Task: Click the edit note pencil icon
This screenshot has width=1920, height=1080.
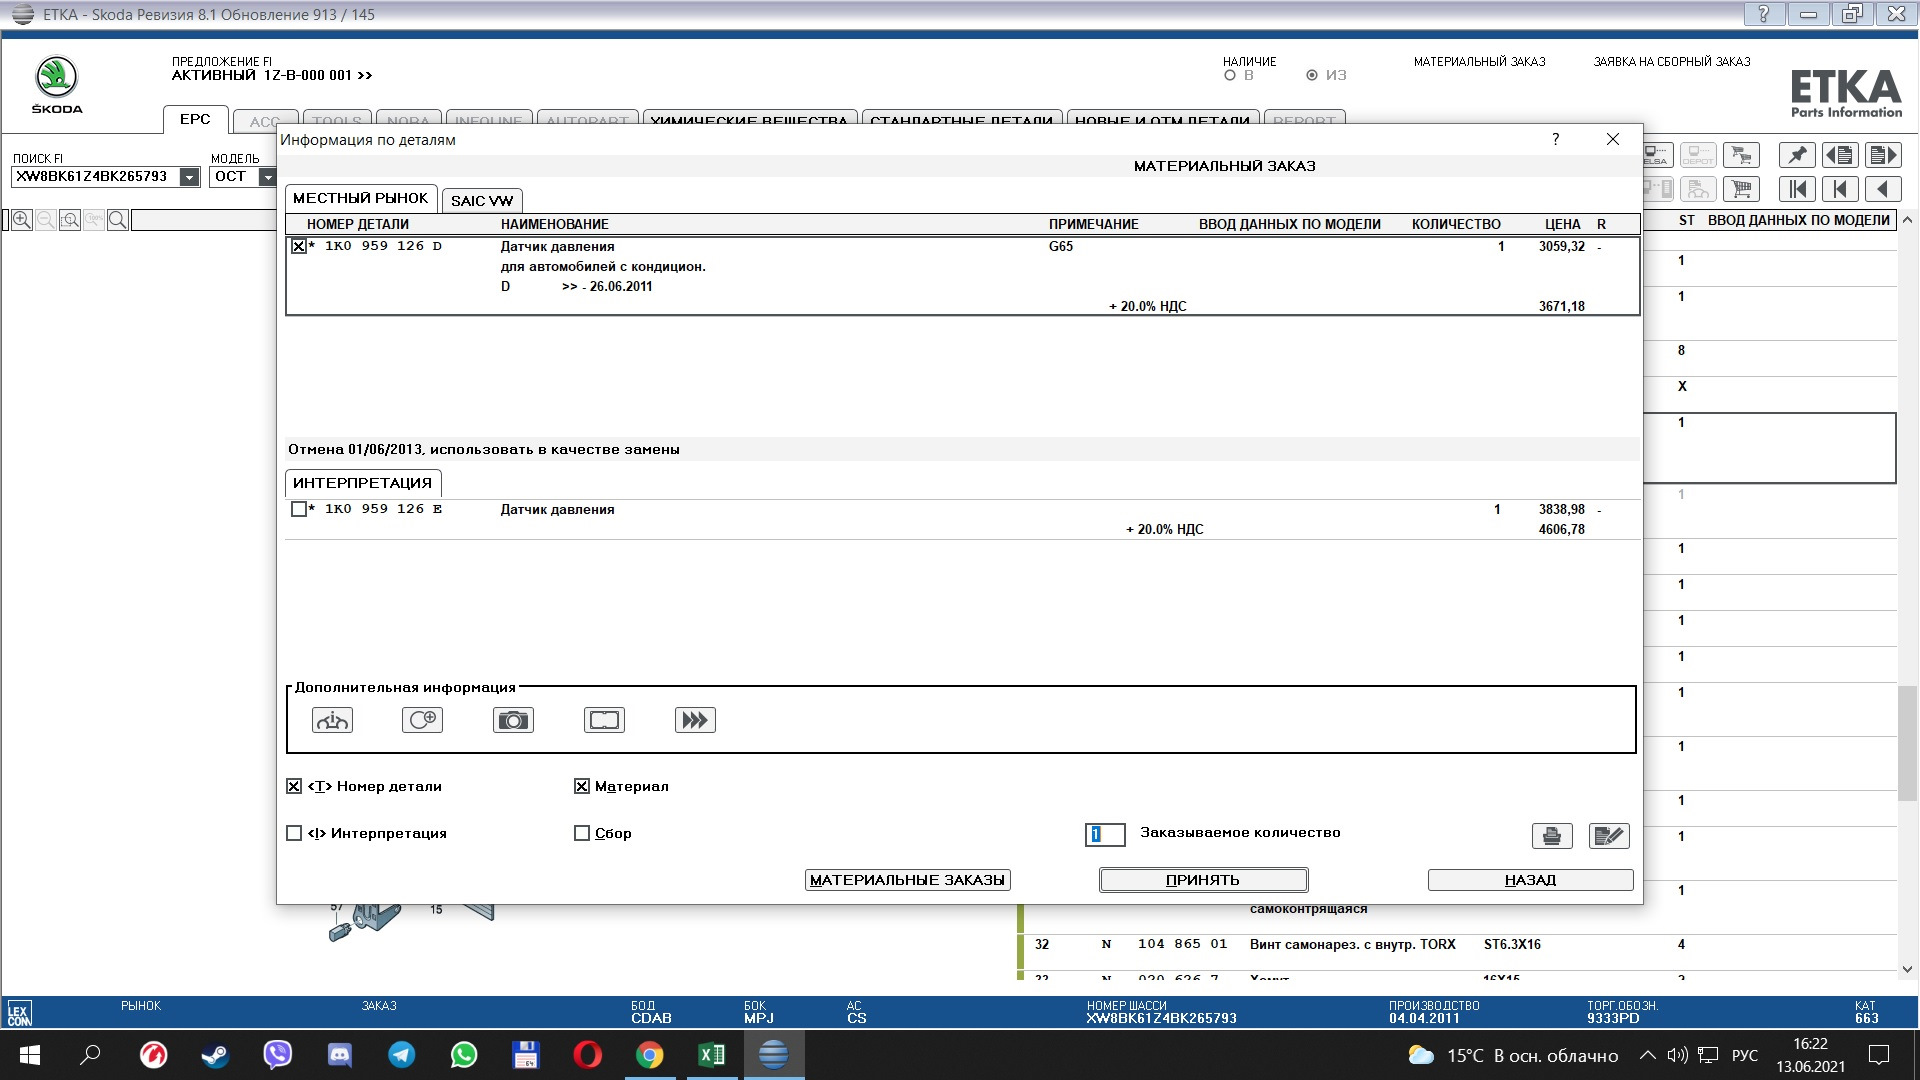Action: coord(1608,836)
